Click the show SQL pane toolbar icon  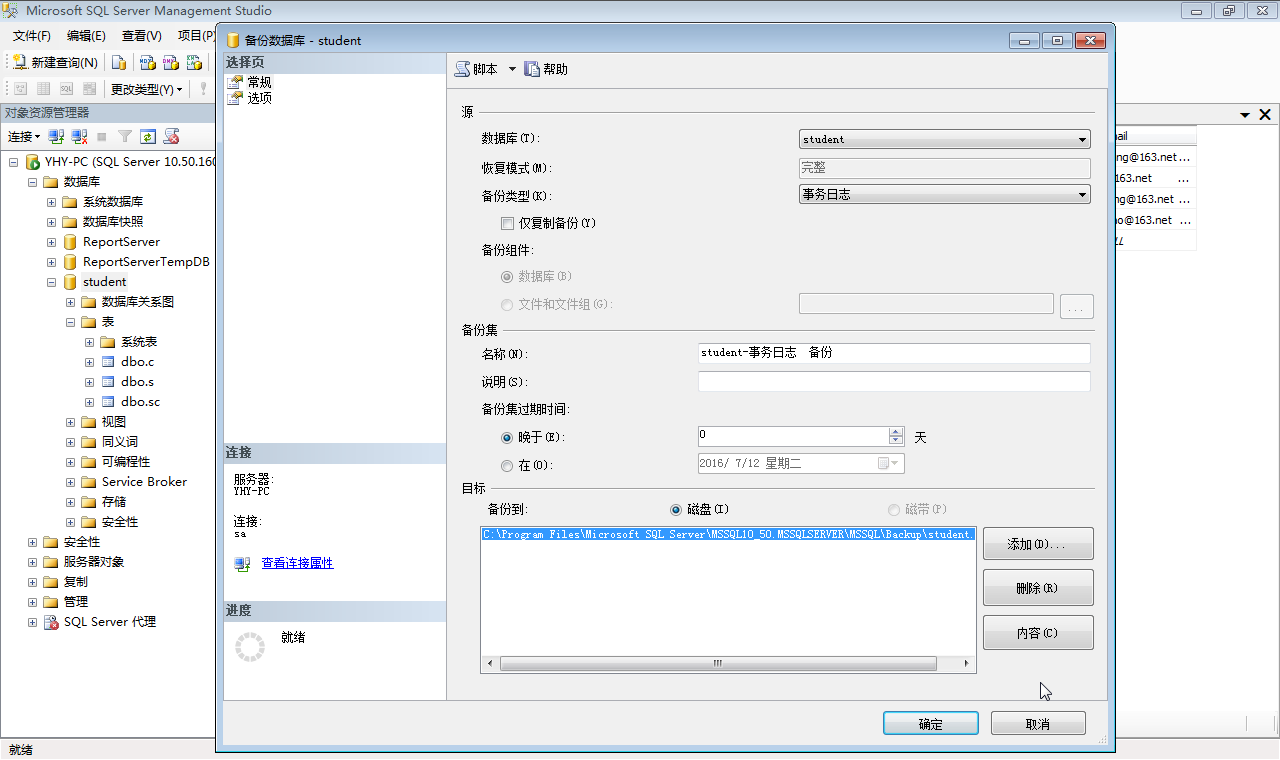66,89
